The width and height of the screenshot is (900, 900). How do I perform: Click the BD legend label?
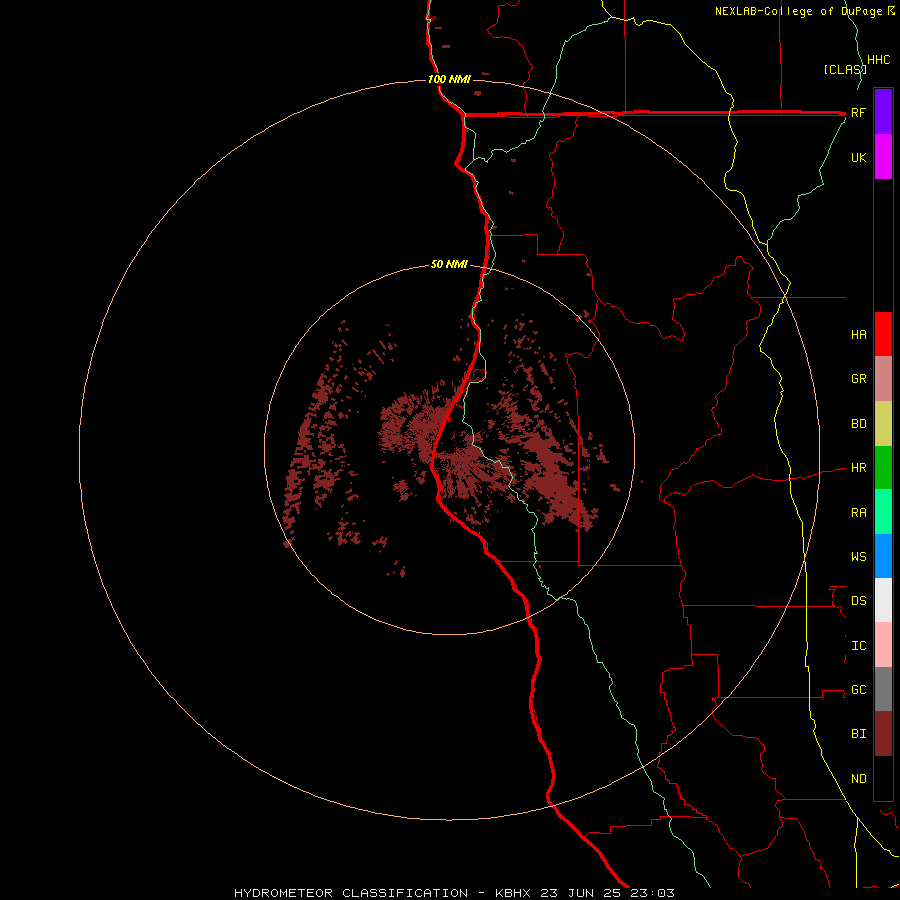[x=858, y=424]
